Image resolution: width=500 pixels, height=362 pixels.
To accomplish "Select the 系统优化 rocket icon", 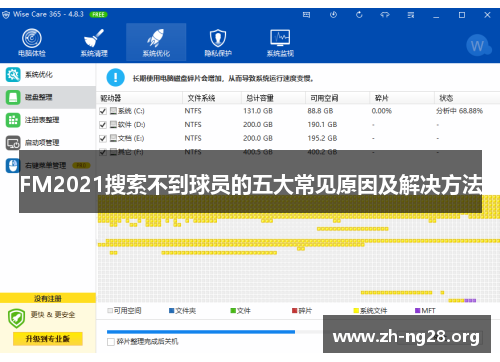I will click(x=156, y=38).
